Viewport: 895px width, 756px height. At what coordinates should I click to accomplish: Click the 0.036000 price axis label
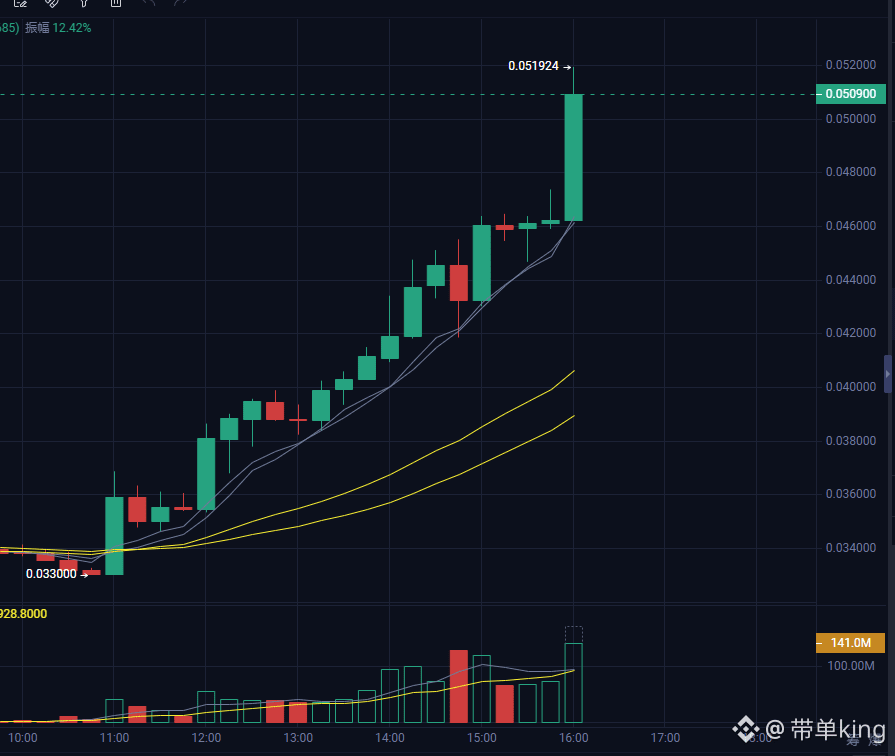point(850,494)
